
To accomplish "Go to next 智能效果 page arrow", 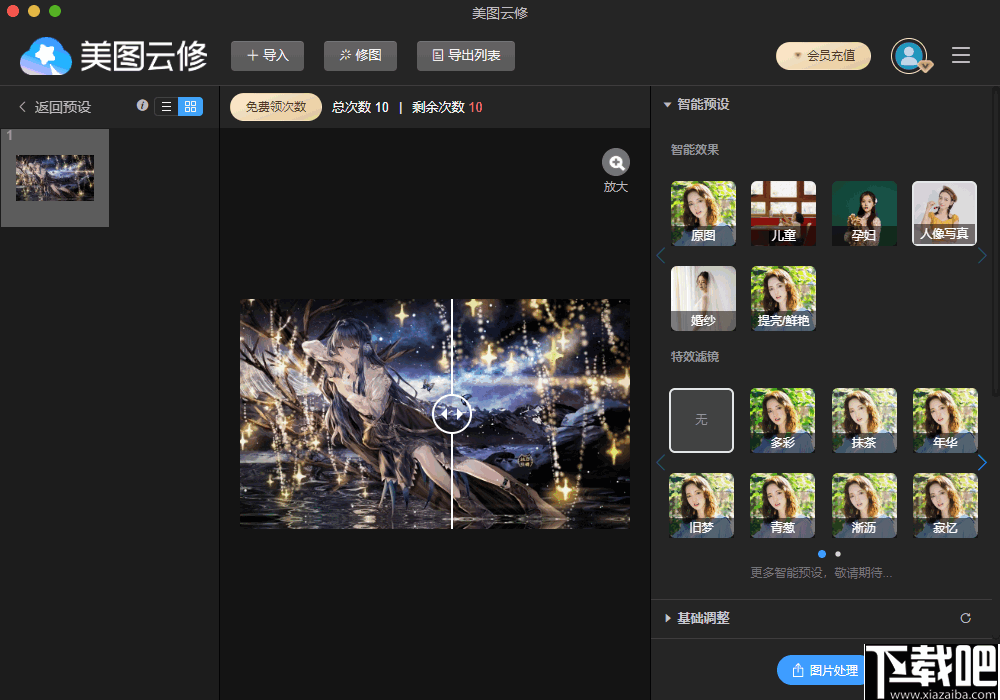I will (982, 256).
